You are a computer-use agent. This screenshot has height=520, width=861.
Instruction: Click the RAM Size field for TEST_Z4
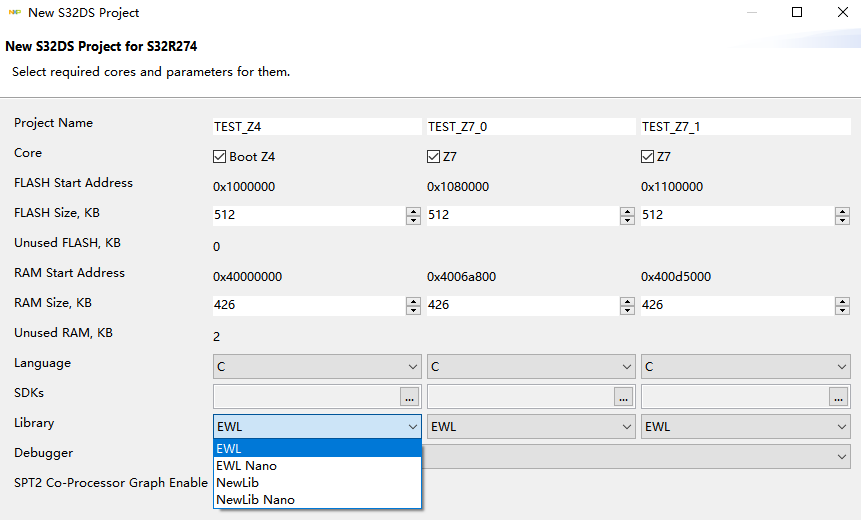308,305
